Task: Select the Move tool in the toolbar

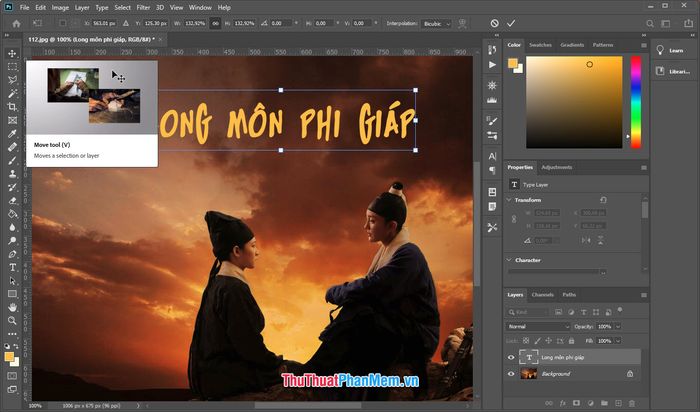Action: coord(12,54)
